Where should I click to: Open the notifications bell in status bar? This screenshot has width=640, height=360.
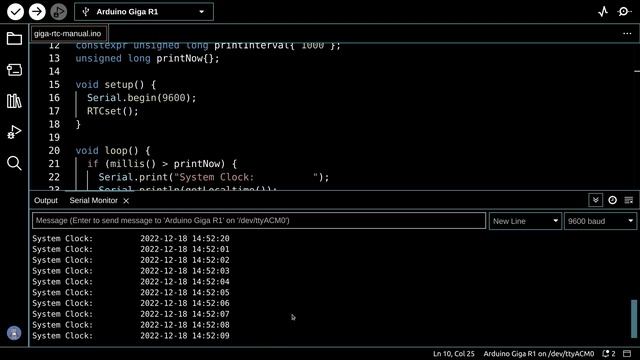(609, 354)
